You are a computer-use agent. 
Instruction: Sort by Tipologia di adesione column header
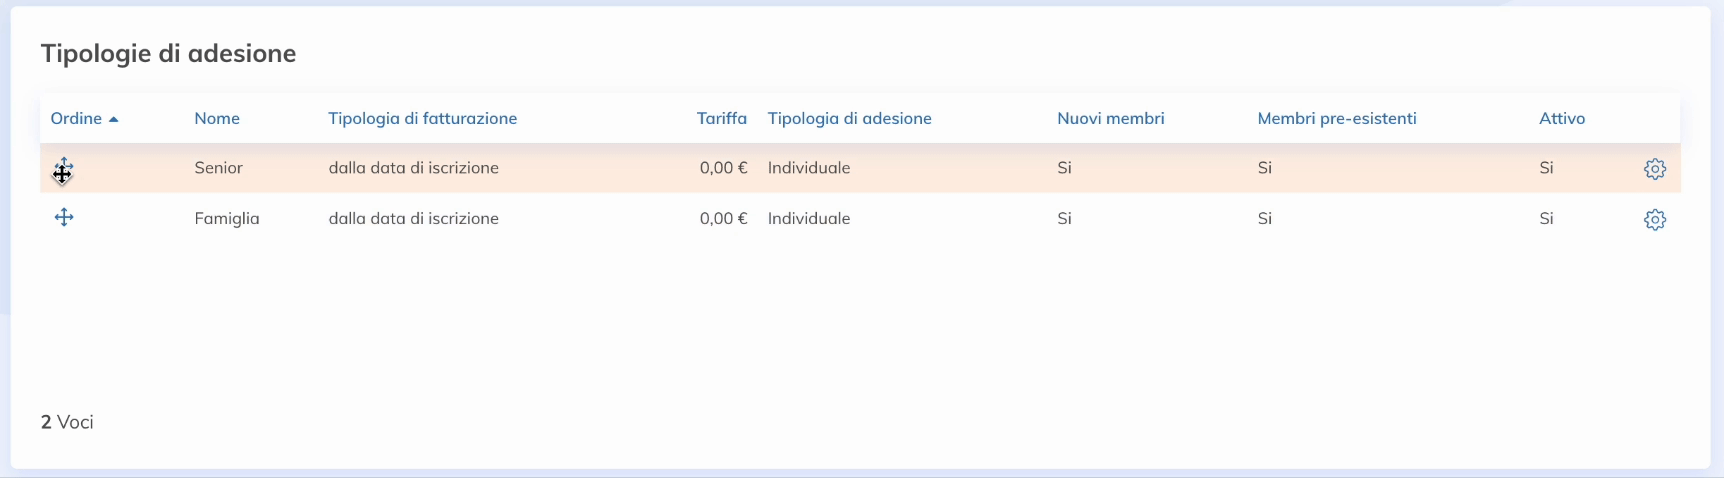[x=850, y=118]
